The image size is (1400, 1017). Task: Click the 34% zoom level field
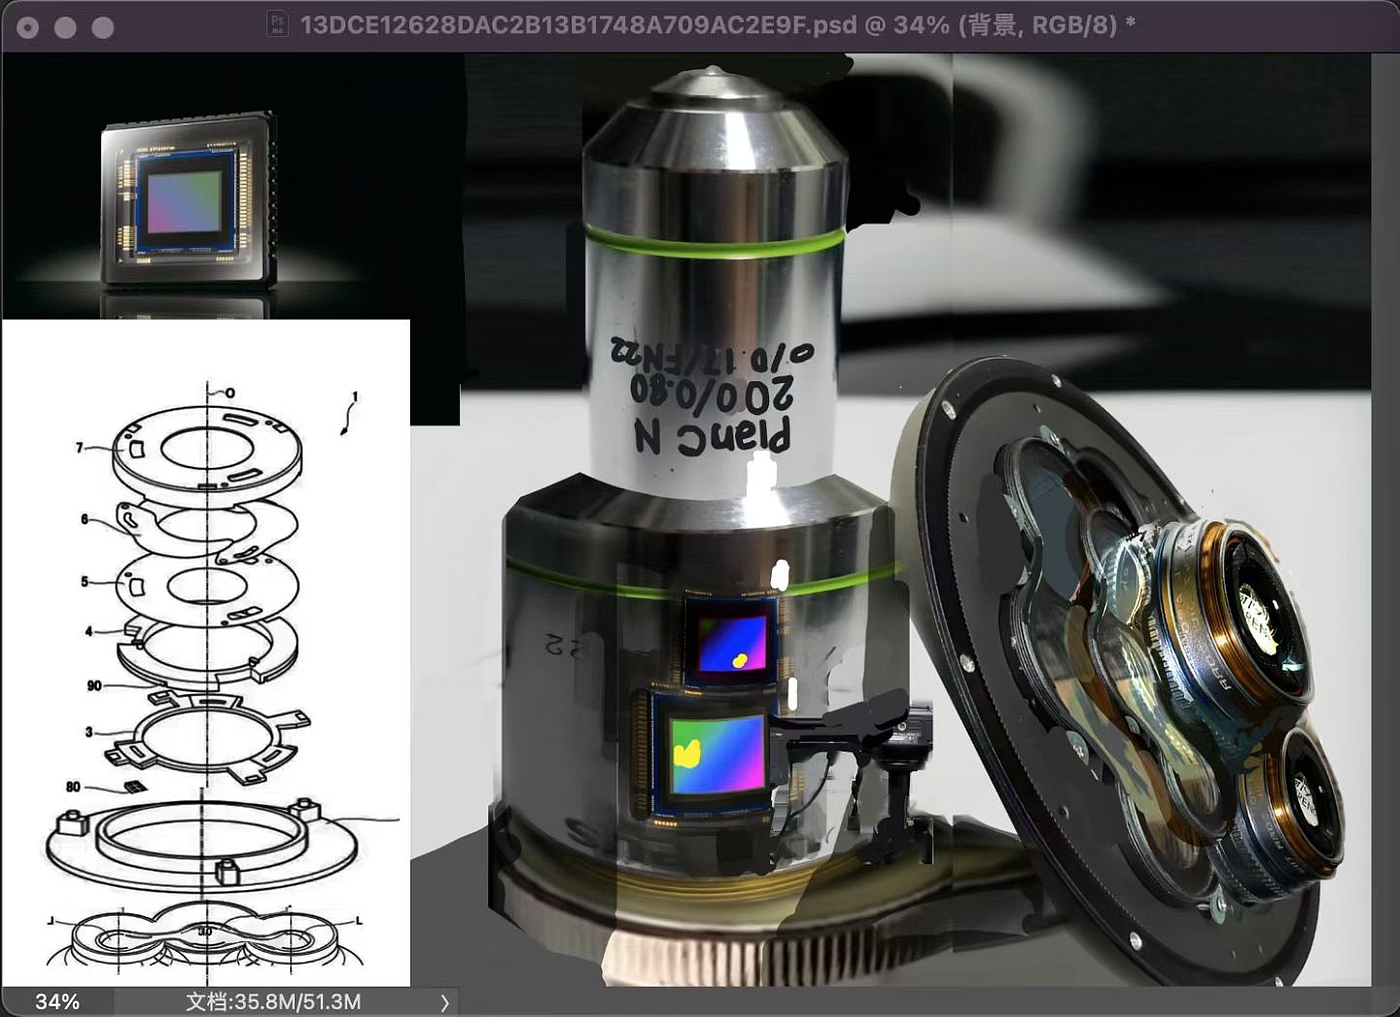58,1001
